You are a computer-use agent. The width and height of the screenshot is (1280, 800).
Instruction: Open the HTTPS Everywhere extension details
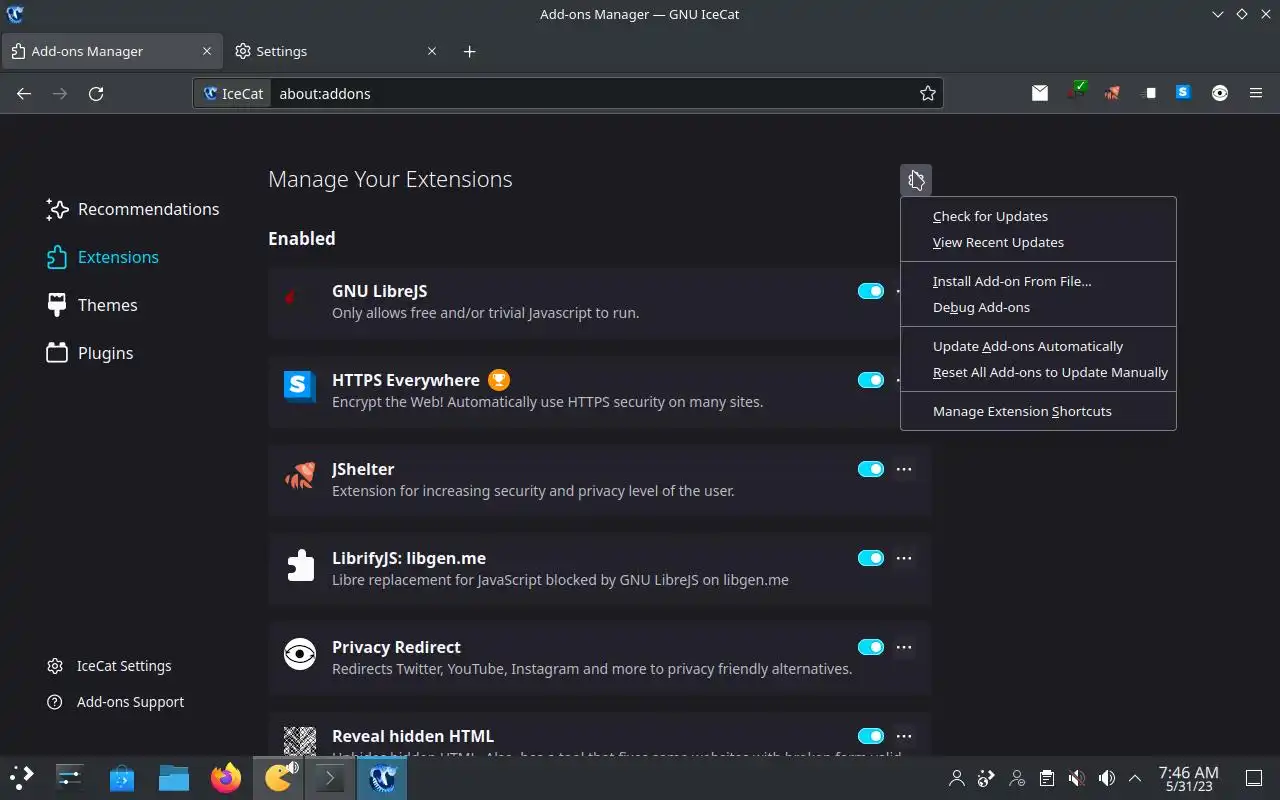click(599, 391)
